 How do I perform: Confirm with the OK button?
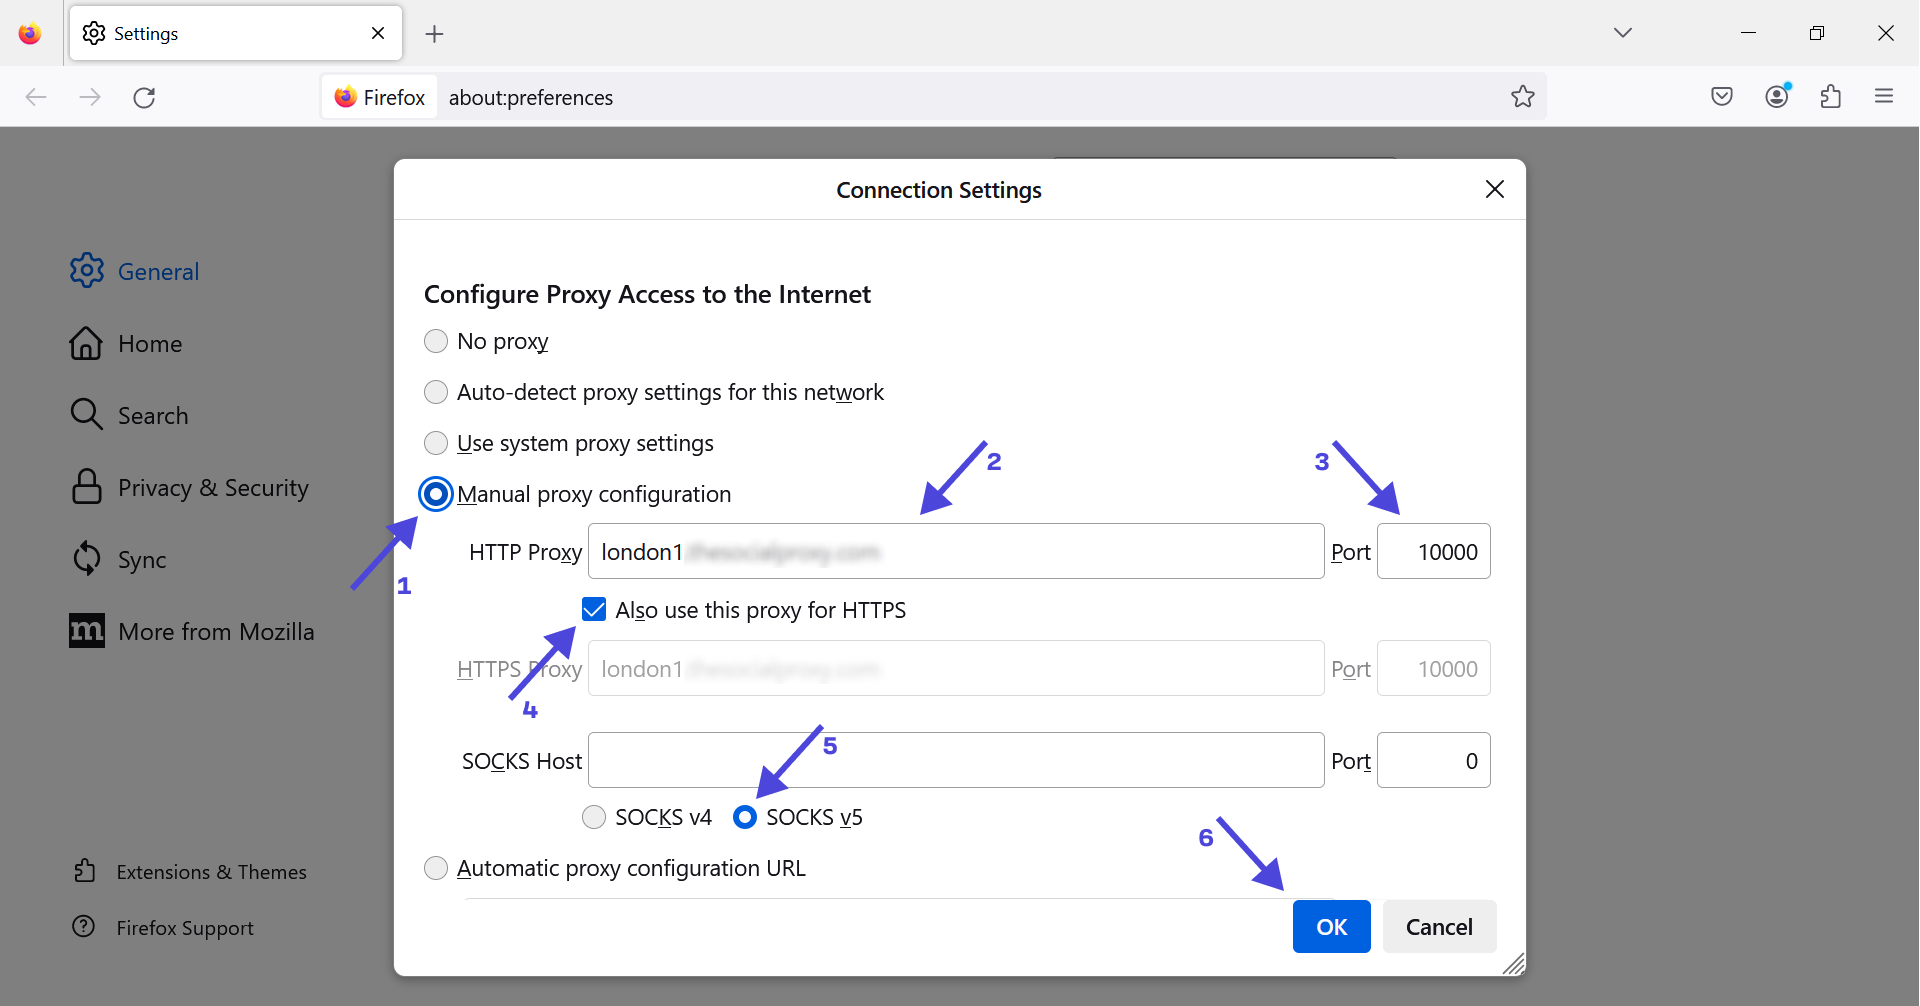pyautogui.click(x=1331, y=926)
